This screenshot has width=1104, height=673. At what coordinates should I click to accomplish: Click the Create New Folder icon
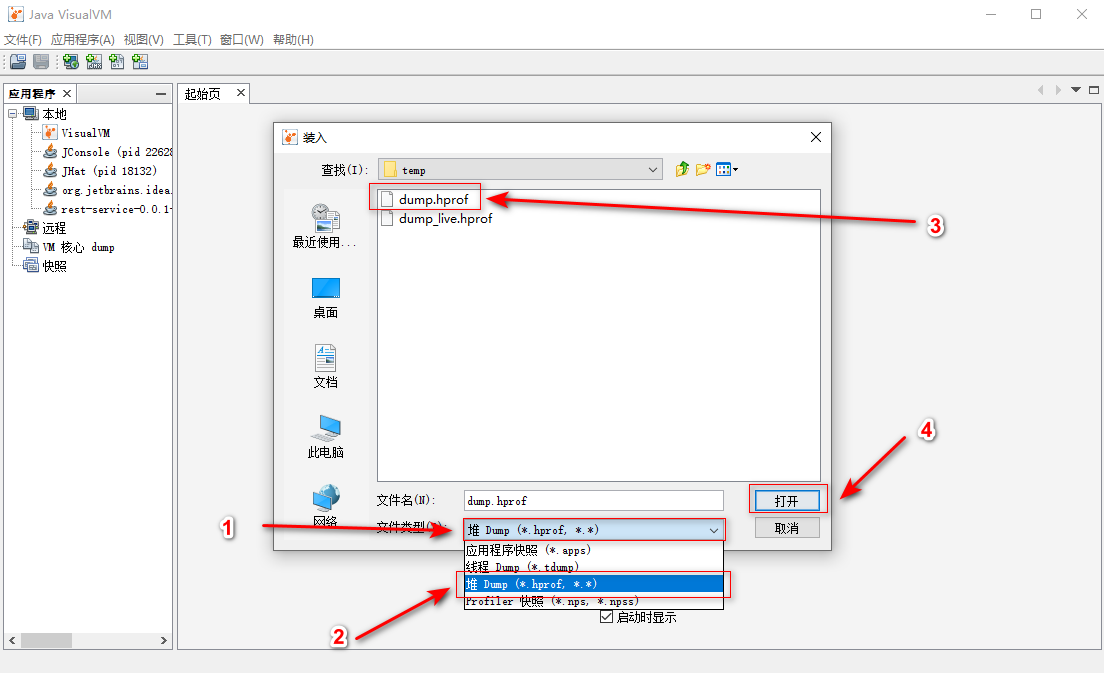click(703, 169)
